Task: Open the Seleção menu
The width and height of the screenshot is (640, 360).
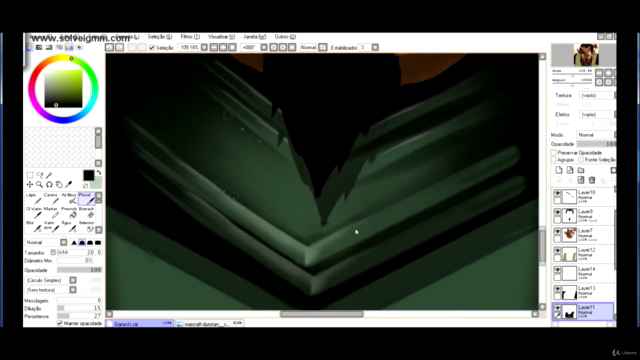Action: pos(160,37)
